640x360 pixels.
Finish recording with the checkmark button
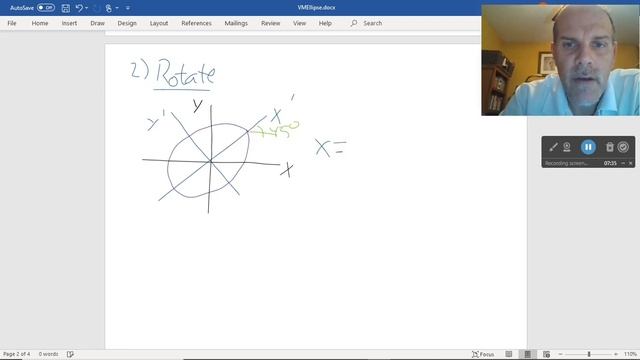[623, 147]
